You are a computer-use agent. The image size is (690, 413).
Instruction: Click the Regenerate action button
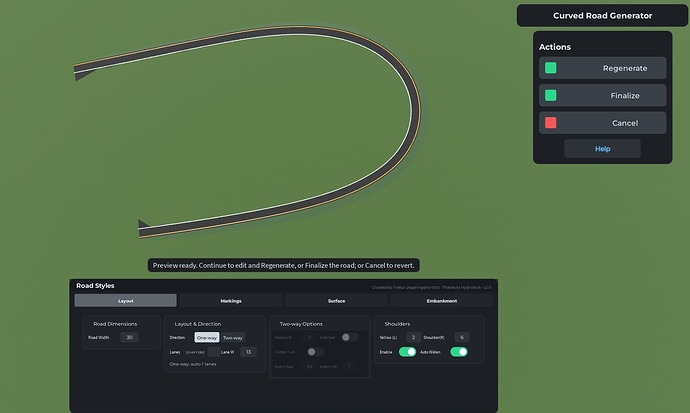(602, 68)
